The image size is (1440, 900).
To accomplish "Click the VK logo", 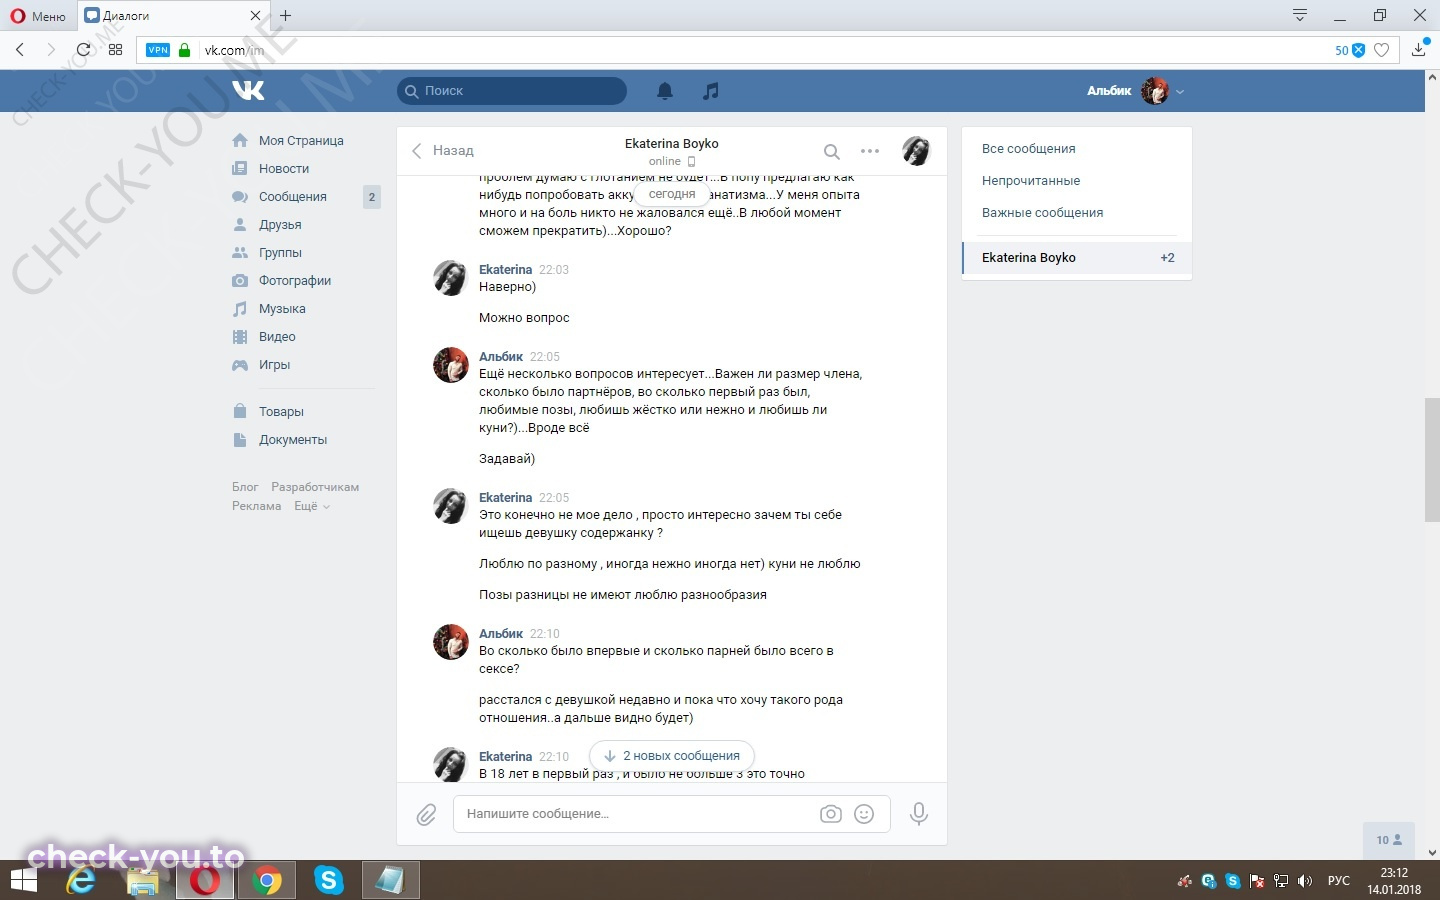I will point(248,91).
